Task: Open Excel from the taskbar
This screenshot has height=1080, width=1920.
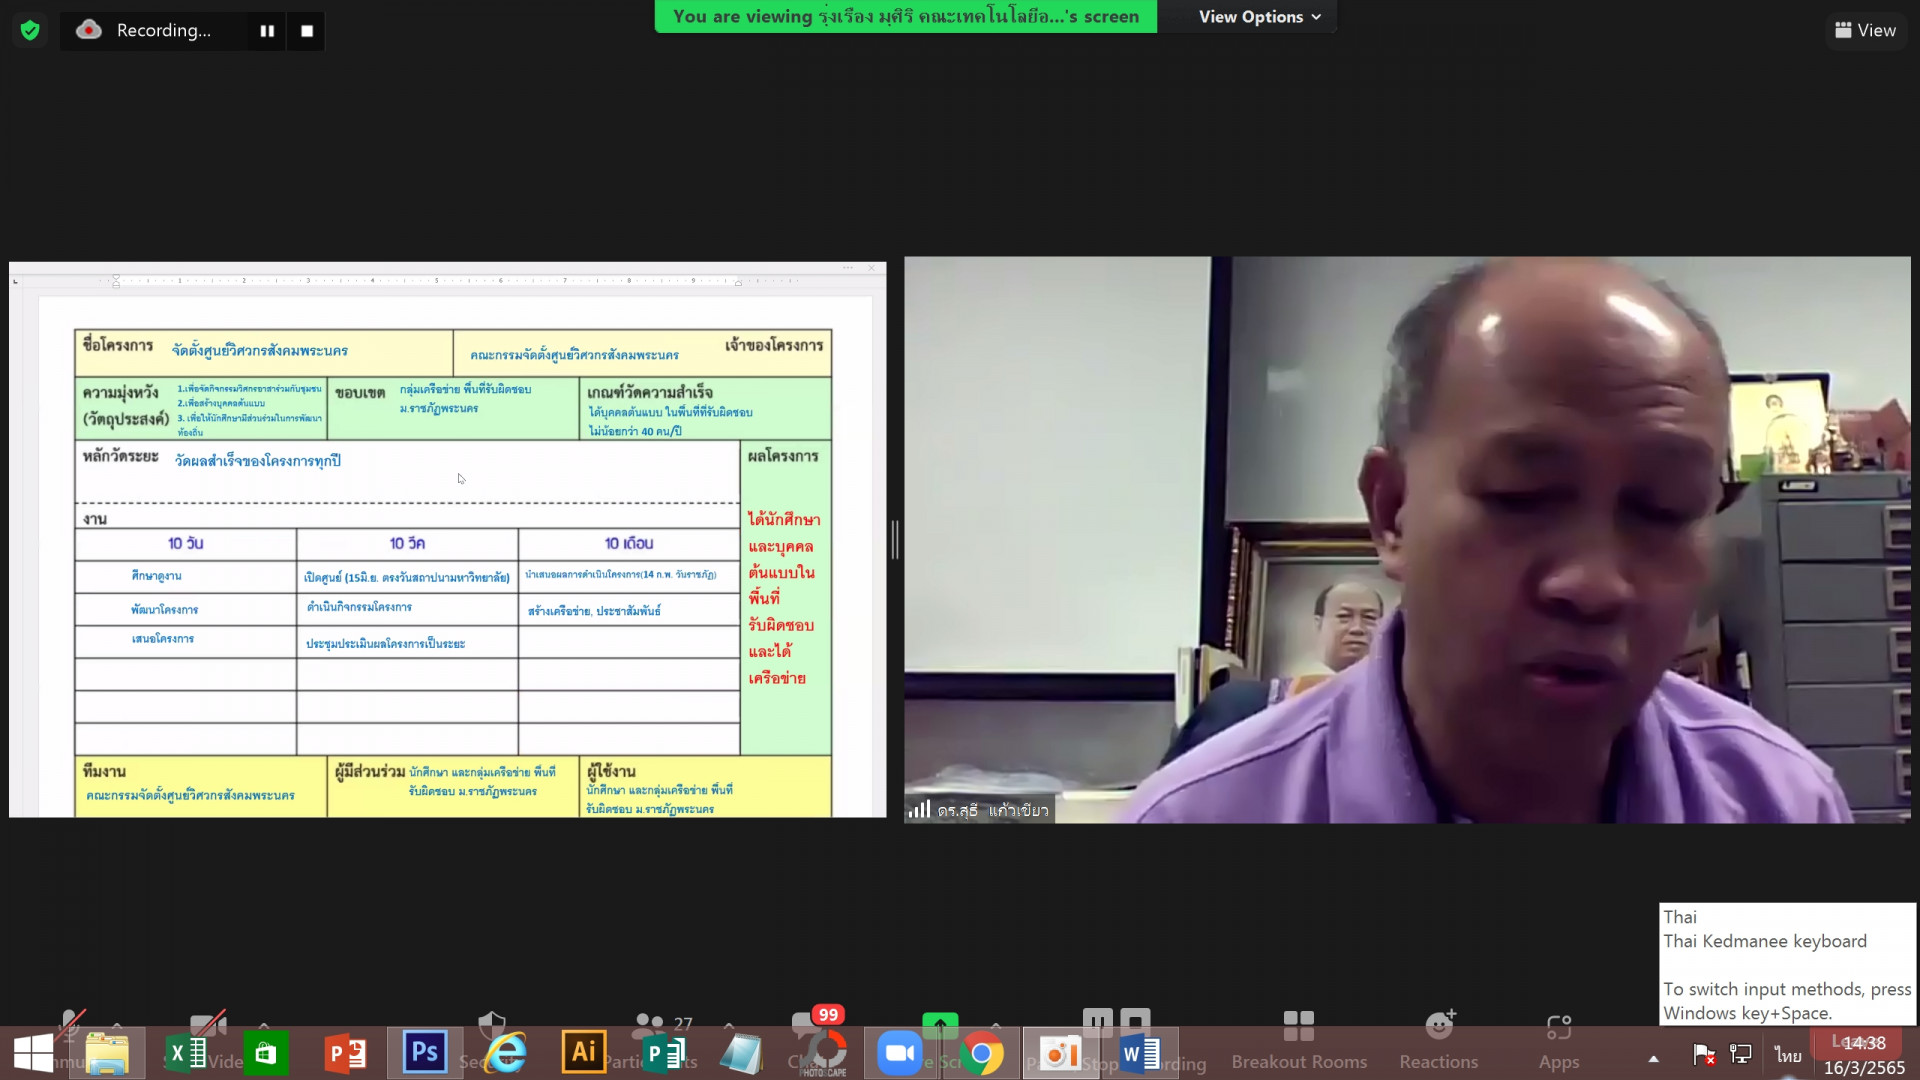Action: click(186, 1053)
